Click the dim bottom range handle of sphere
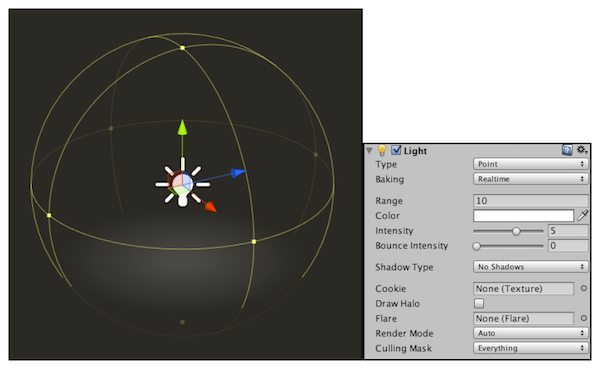 [x=183, y=322]
